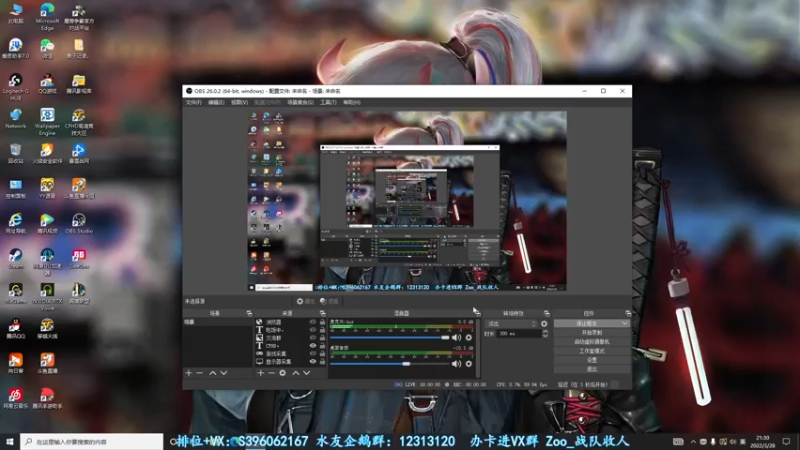Click Exit button in Controls panel
The height and width of the screenshot is (450, 800).
(x=591, y=369)
